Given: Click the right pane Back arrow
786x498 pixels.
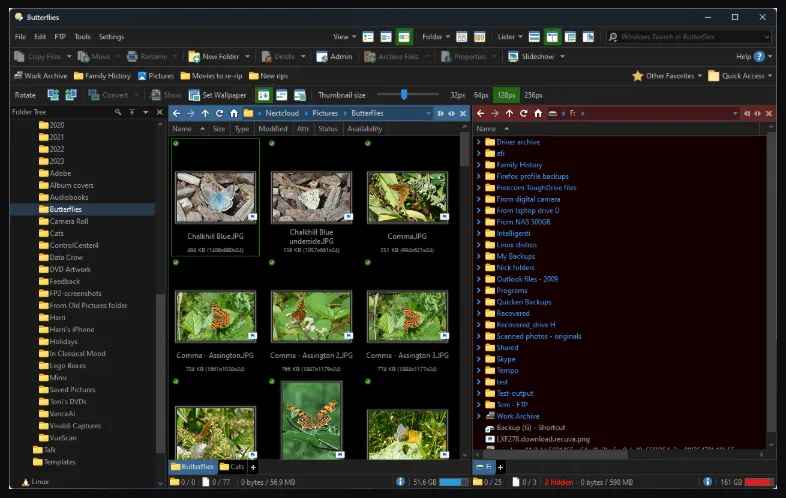Looking at the screenshot, I should click(480, 113).
